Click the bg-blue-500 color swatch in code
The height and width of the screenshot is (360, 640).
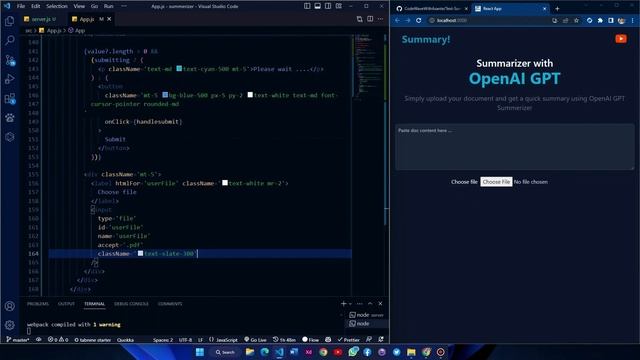pos(165,95)
